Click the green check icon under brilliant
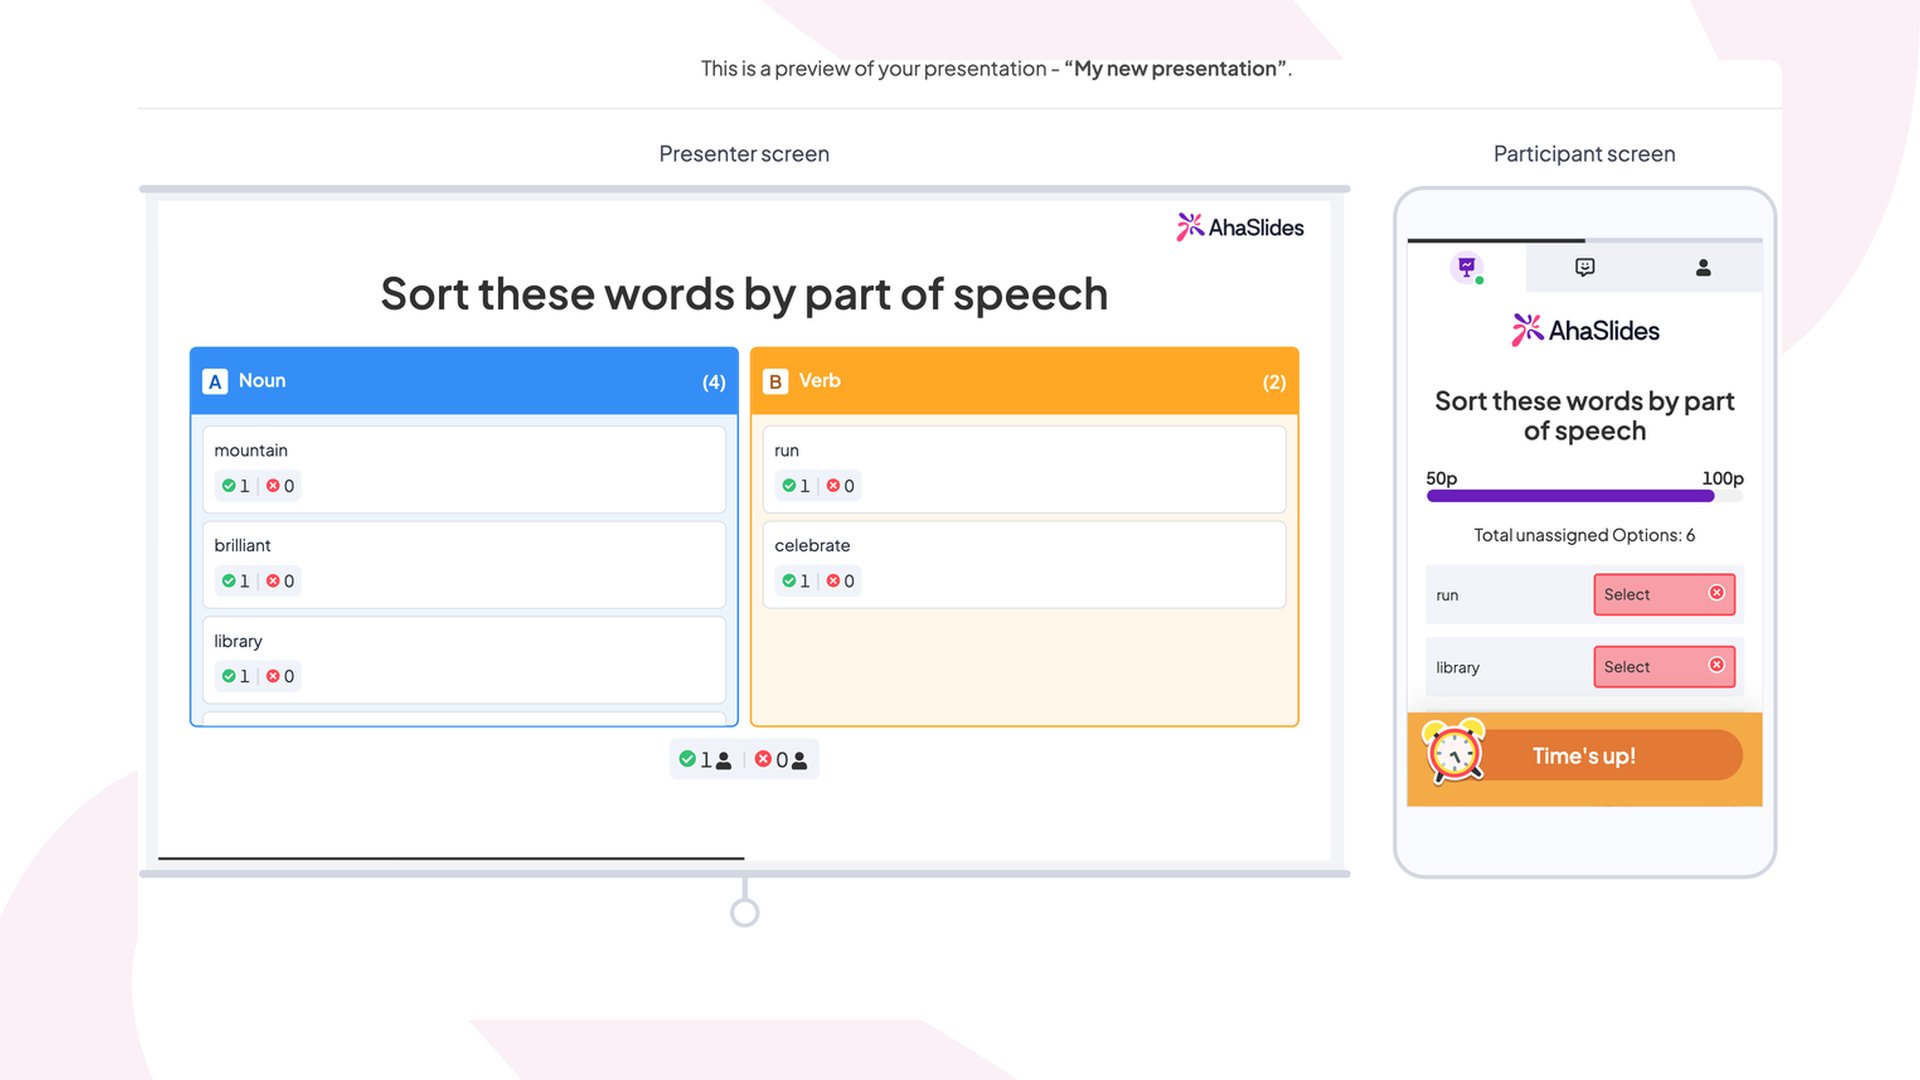Screen dimensions: 1920x1080 coord(229,581)
